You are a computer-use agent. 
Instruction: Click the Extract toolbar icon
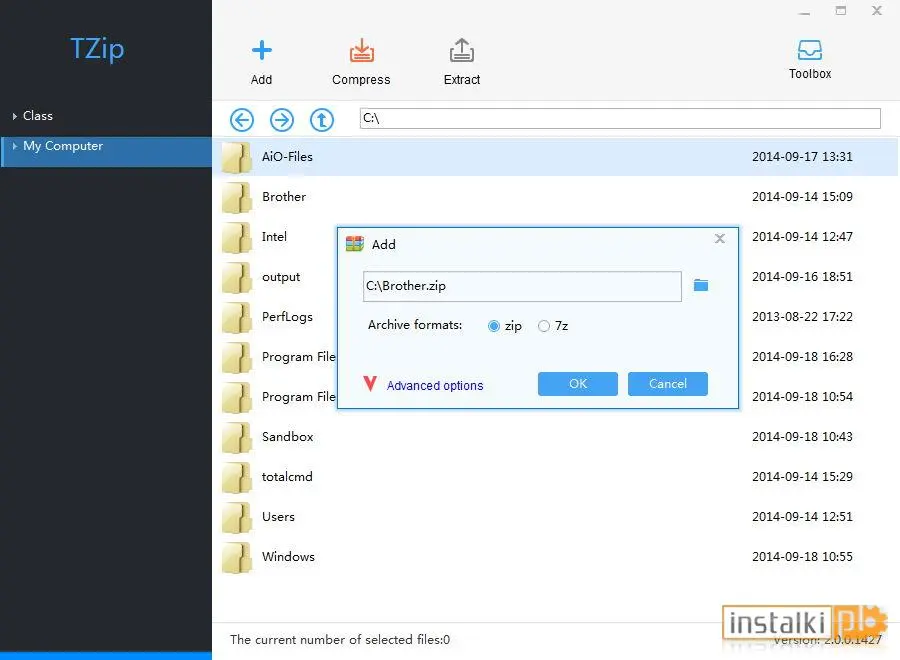[461, 51]
